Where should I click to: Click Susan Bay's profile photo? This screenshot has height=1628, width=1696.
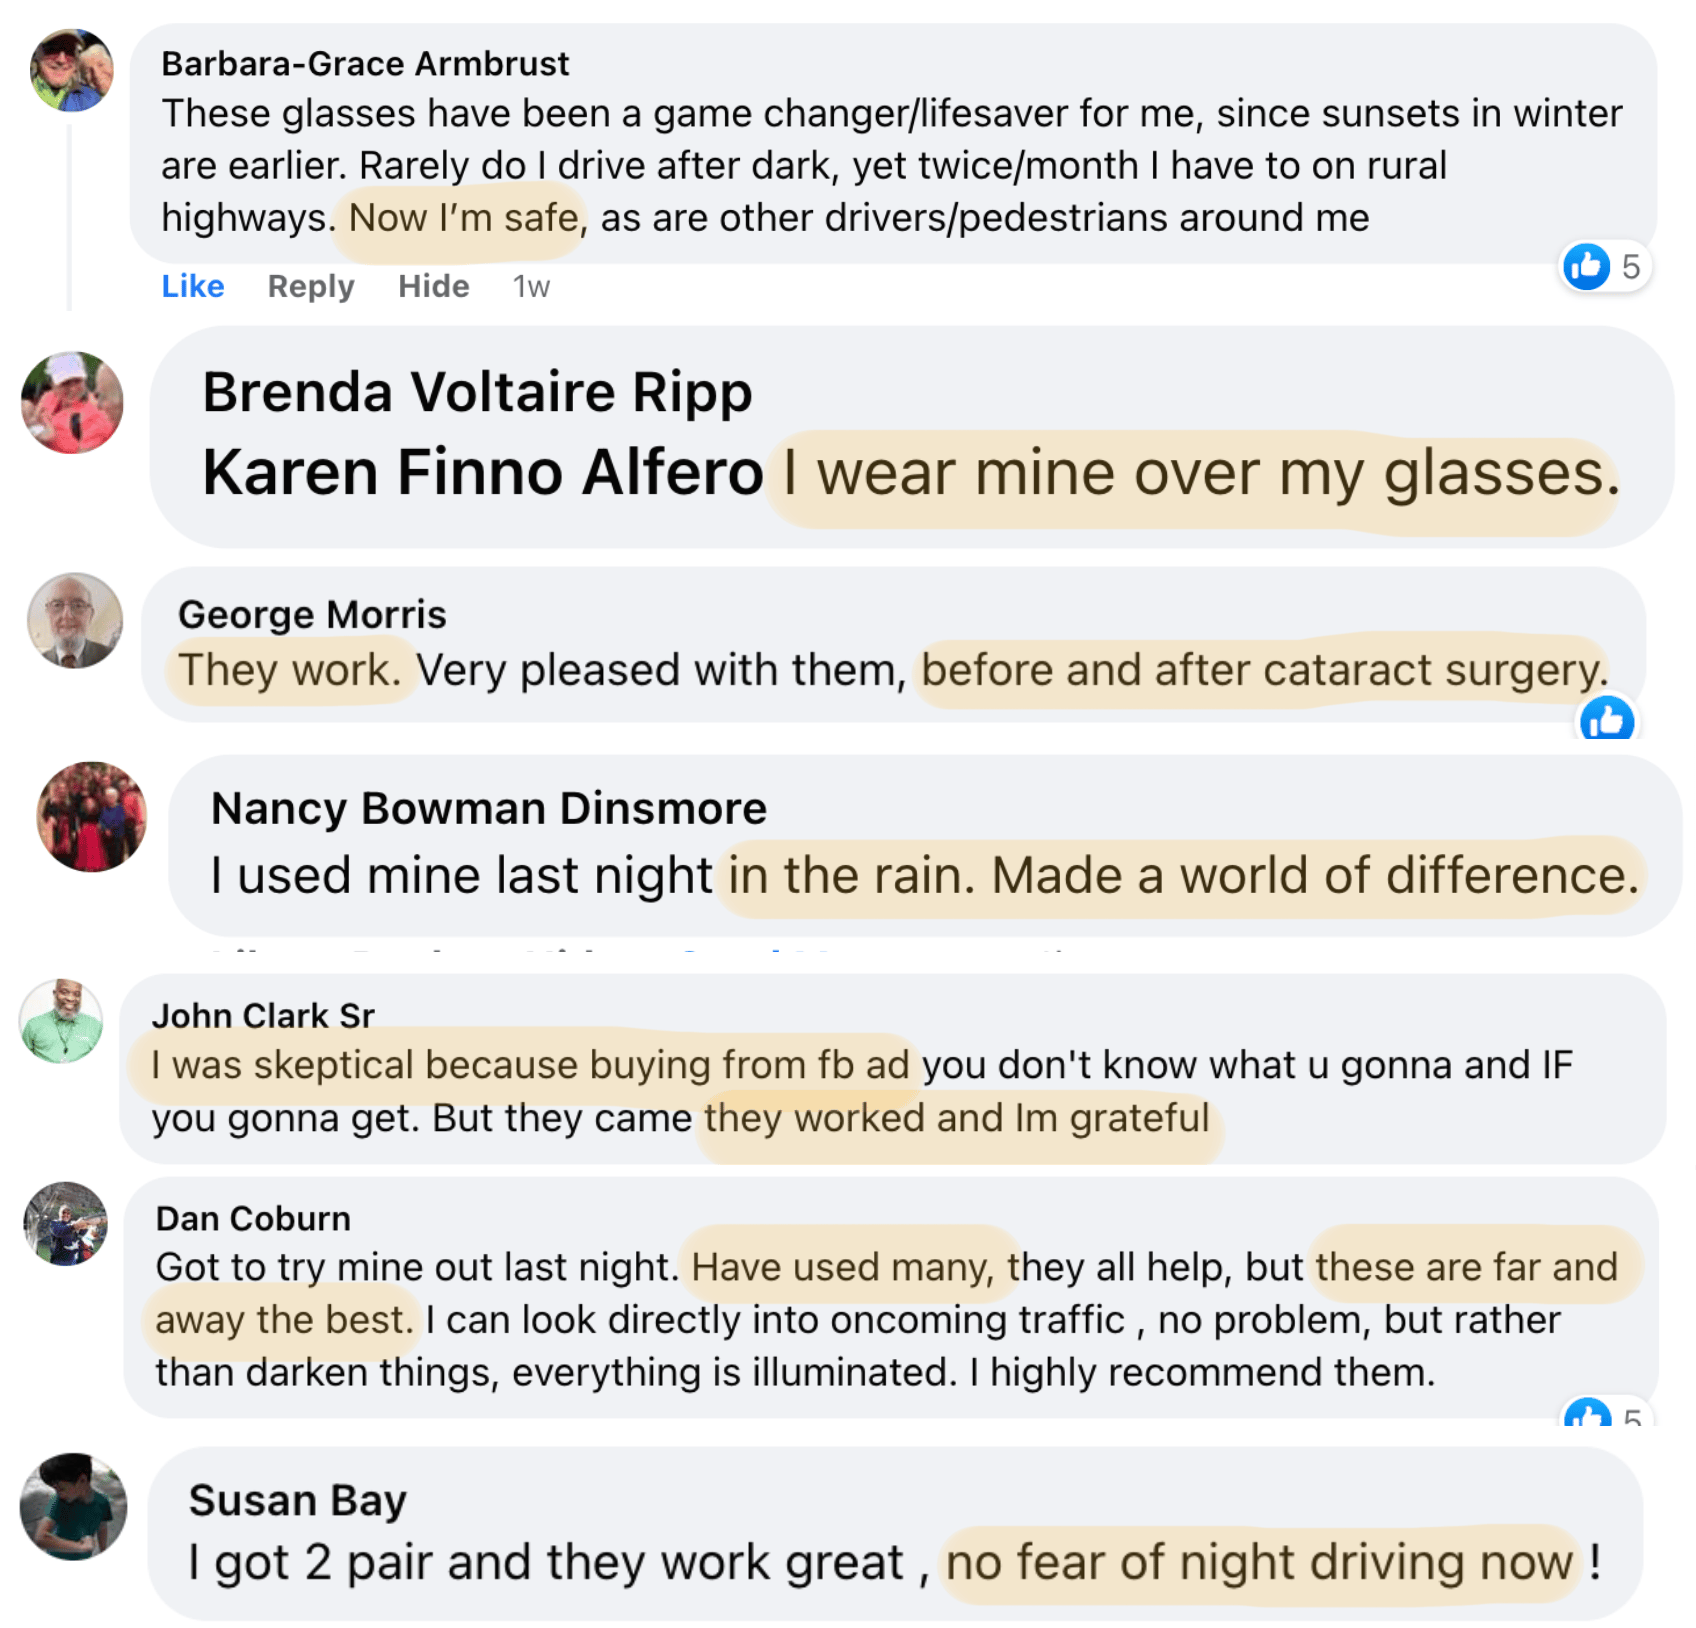point(73,1506)
